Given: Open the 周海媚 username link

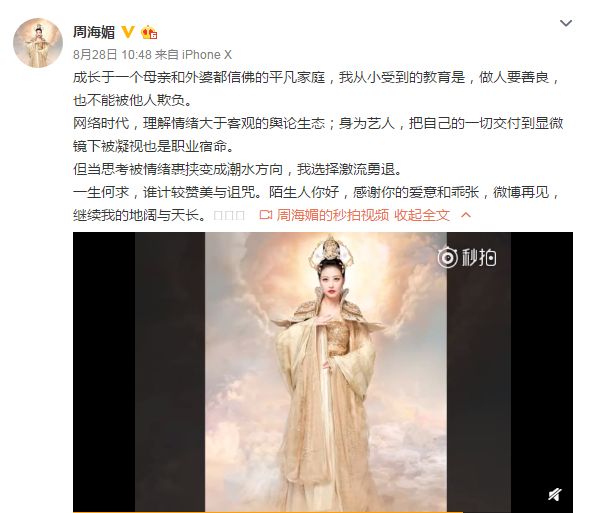Looking at the screenshot, I should click(x=94, y=32).
